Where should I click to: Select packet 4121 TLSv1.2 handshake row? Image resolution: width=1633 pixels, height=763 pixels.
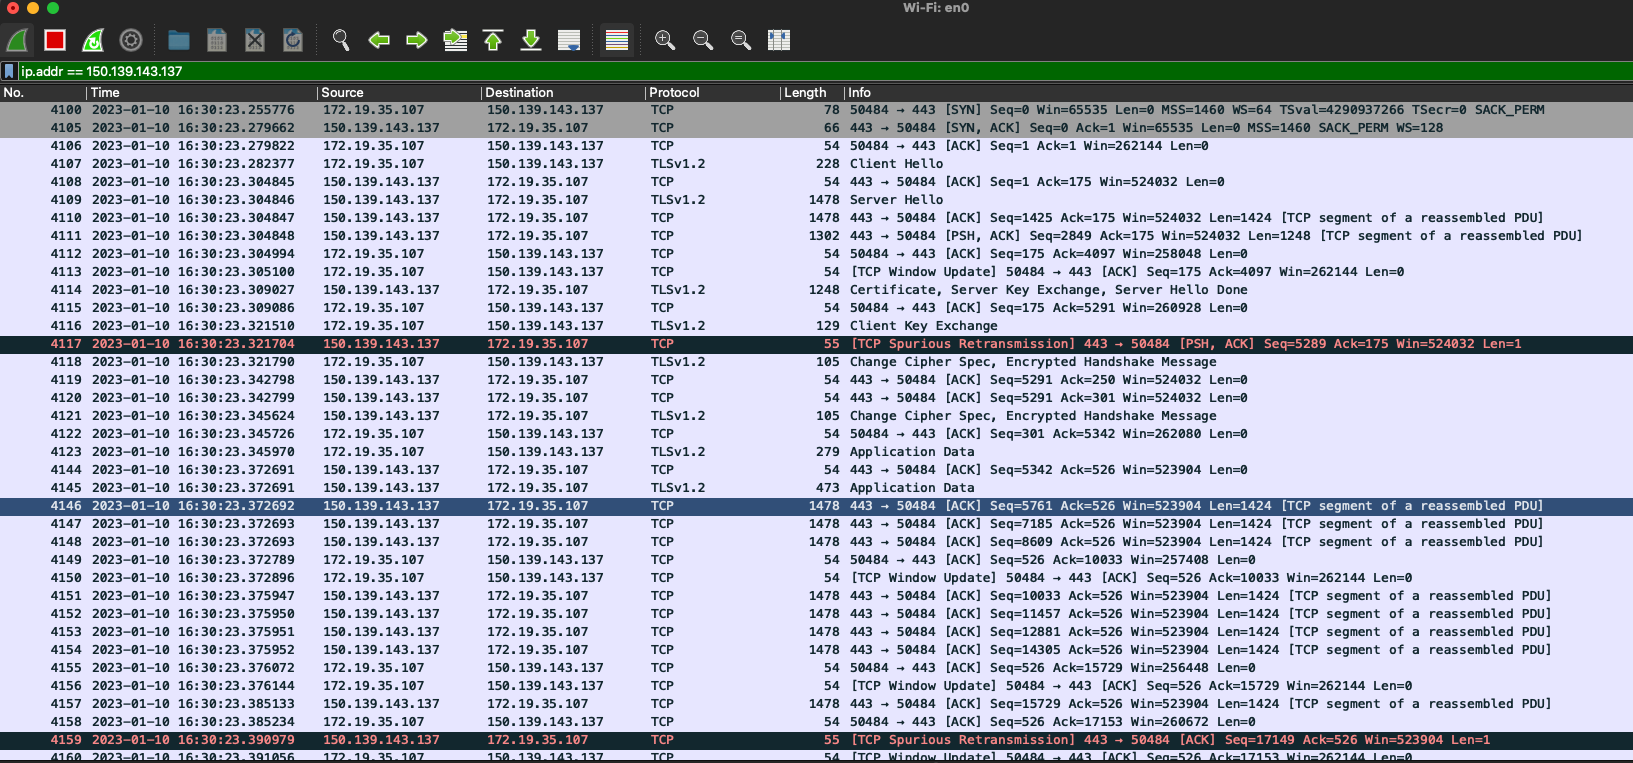click(816, 416)
